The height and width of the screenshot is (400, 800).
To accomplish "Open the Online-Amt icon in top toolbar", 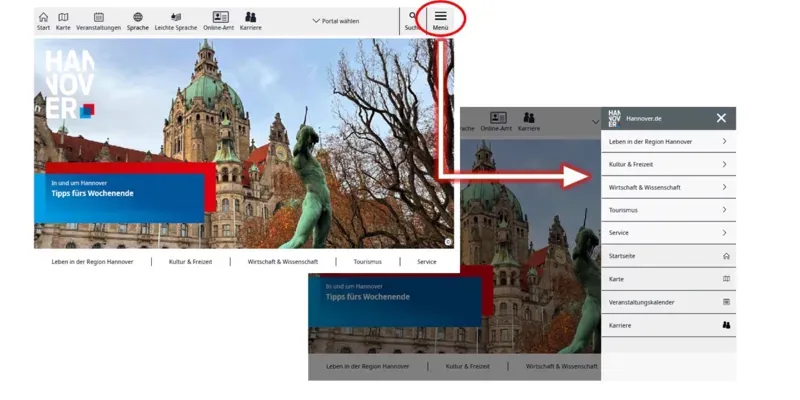I will click(x=220, y=17).
